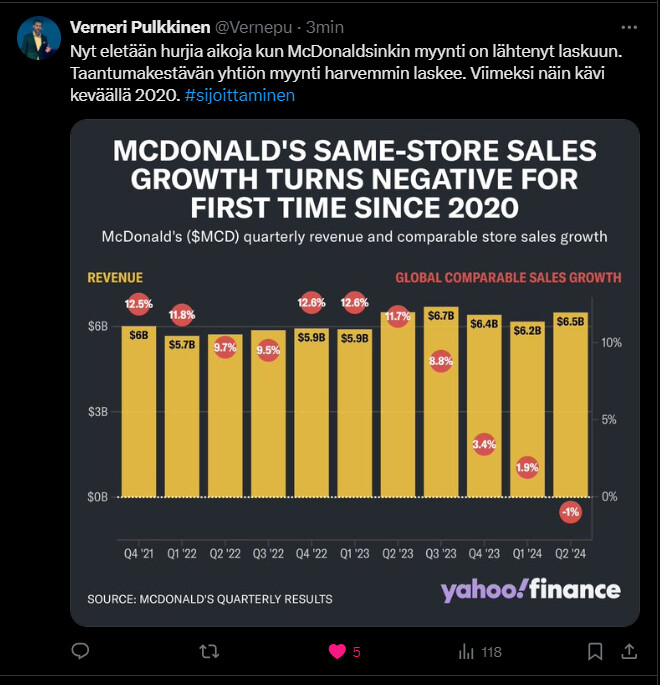Open Verneri Pulkkinen's profile avatar
This screenshot has width=660, height=685.
click(39, 39)
